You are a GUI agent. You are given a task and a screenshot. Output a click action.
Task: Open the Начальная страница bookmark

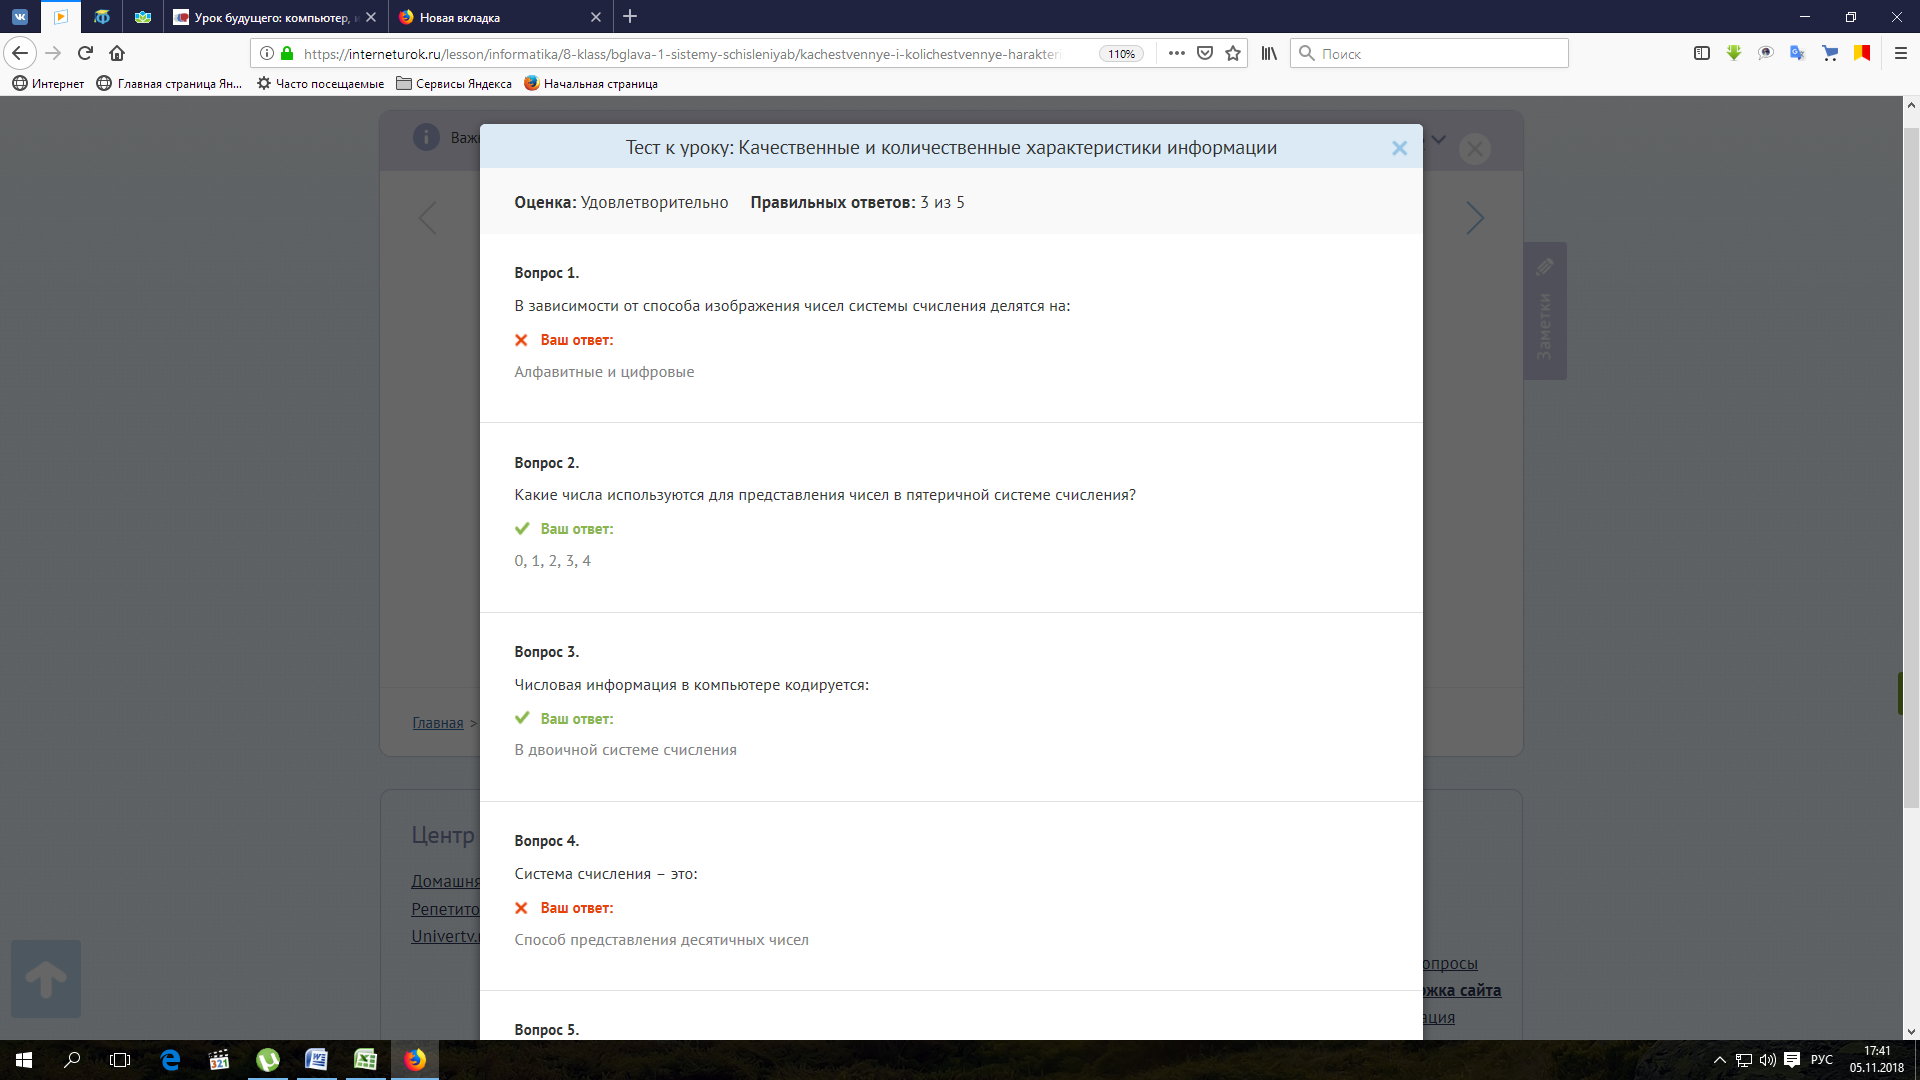point(590,84)
